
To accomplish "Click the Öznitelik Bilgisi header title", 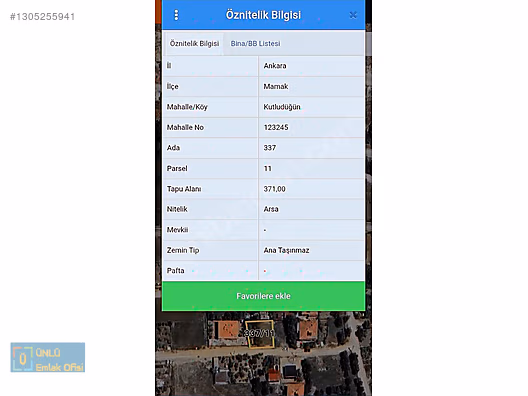I will [263, 15].
